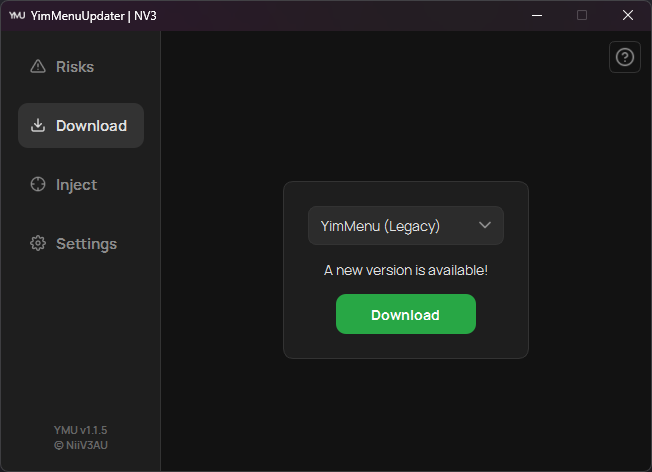Switch to the Download sidebar tab

click(x=81, y=125)
